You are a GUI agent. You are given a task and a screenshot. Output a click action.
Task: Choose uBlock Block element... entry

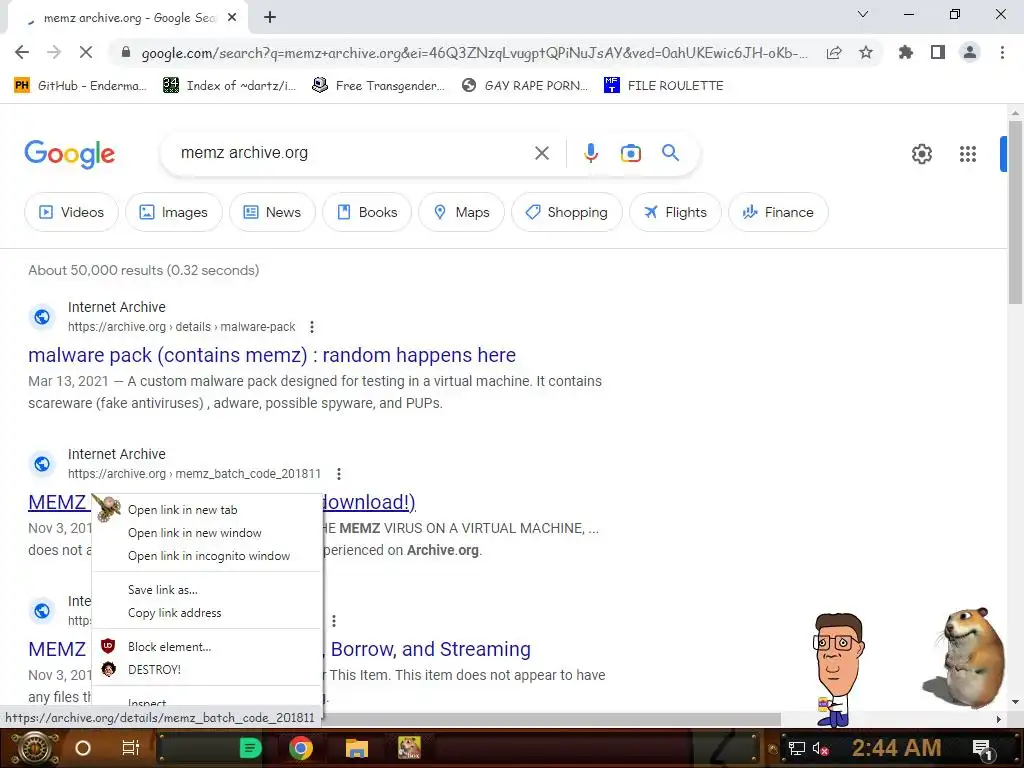tap(207, 647)
